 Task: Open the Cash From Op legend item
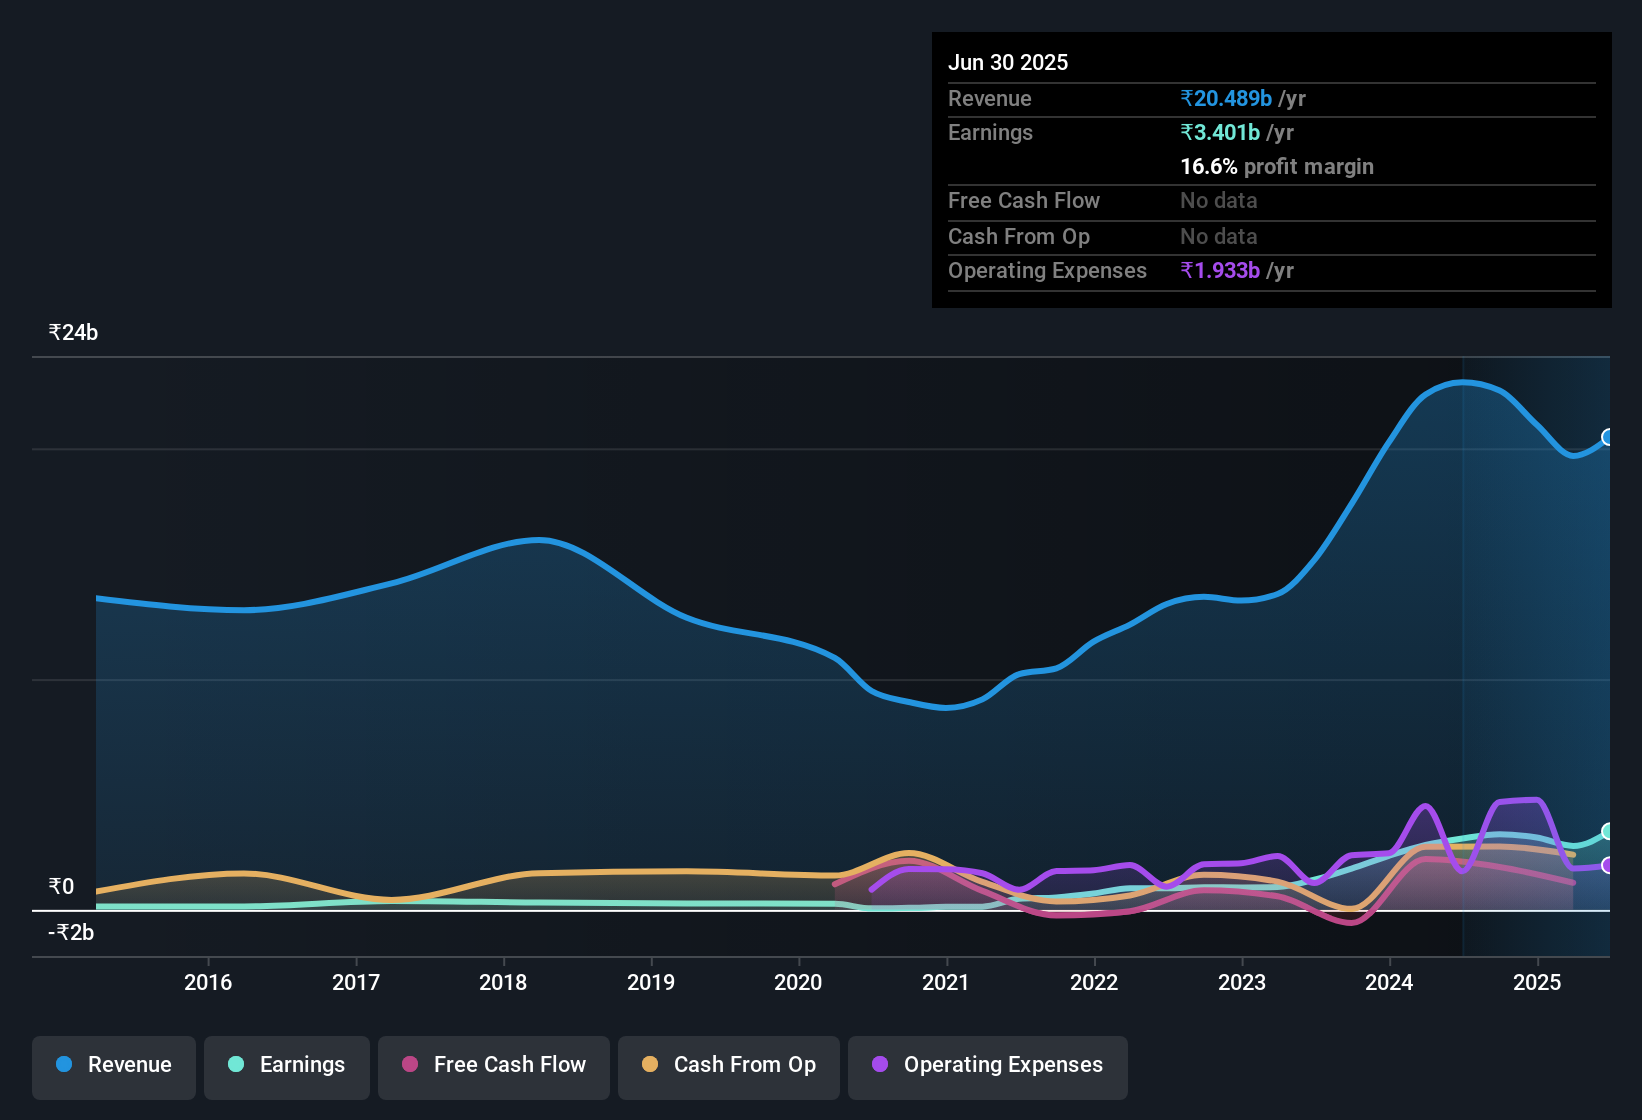point(728,1065)
